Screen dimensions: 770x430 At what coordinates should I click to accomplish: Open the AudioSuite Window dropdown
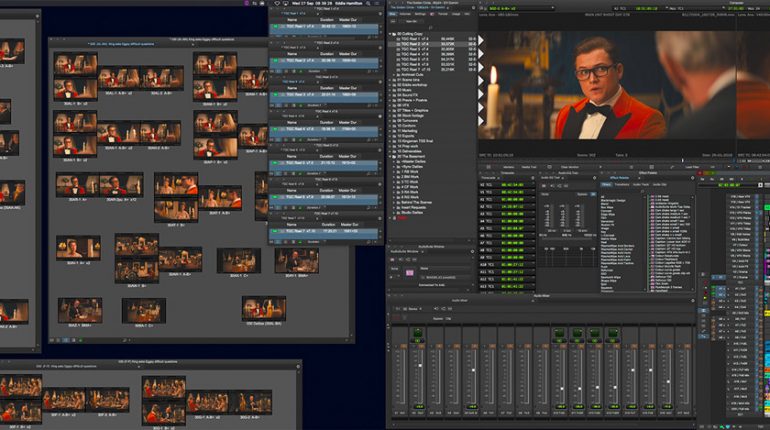coord(423,252)
